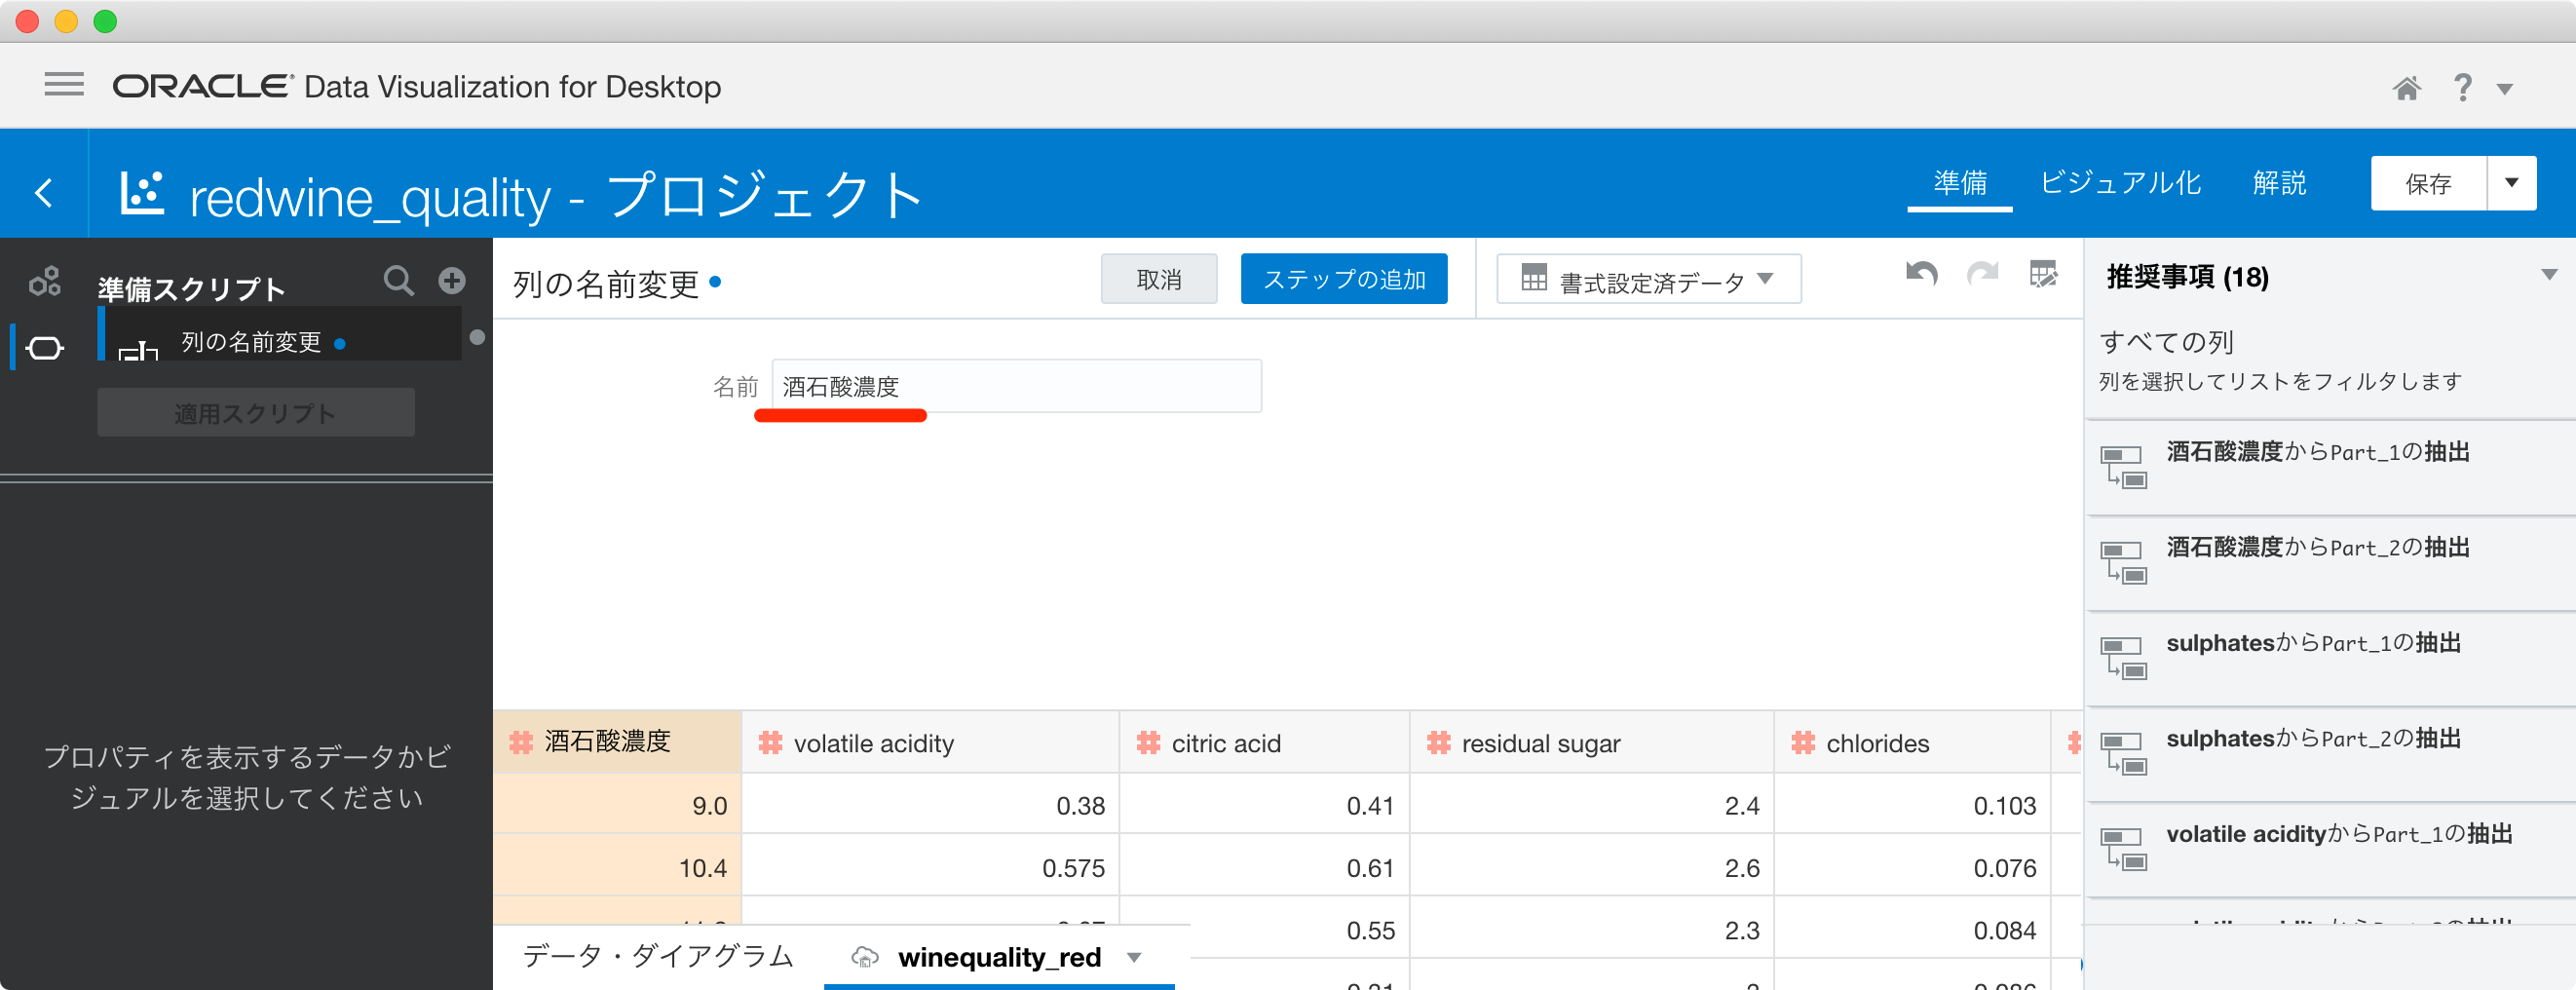Viewport: 2576px width, 990px height.
Task: Apply sulphatesからPart_1の抽出 recommendation
Action: tap(2330, 658)
